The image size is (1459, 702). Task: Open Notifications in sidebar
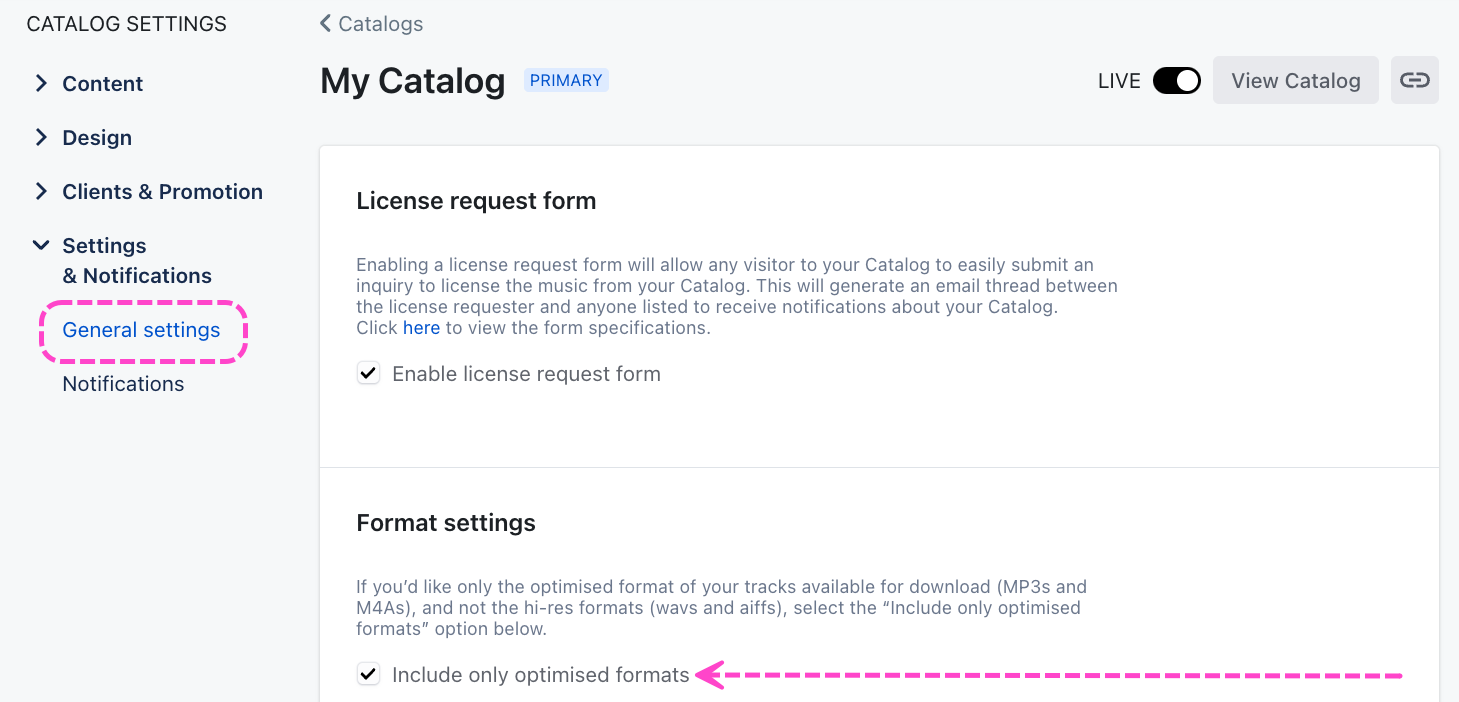(x=123, y=384)
